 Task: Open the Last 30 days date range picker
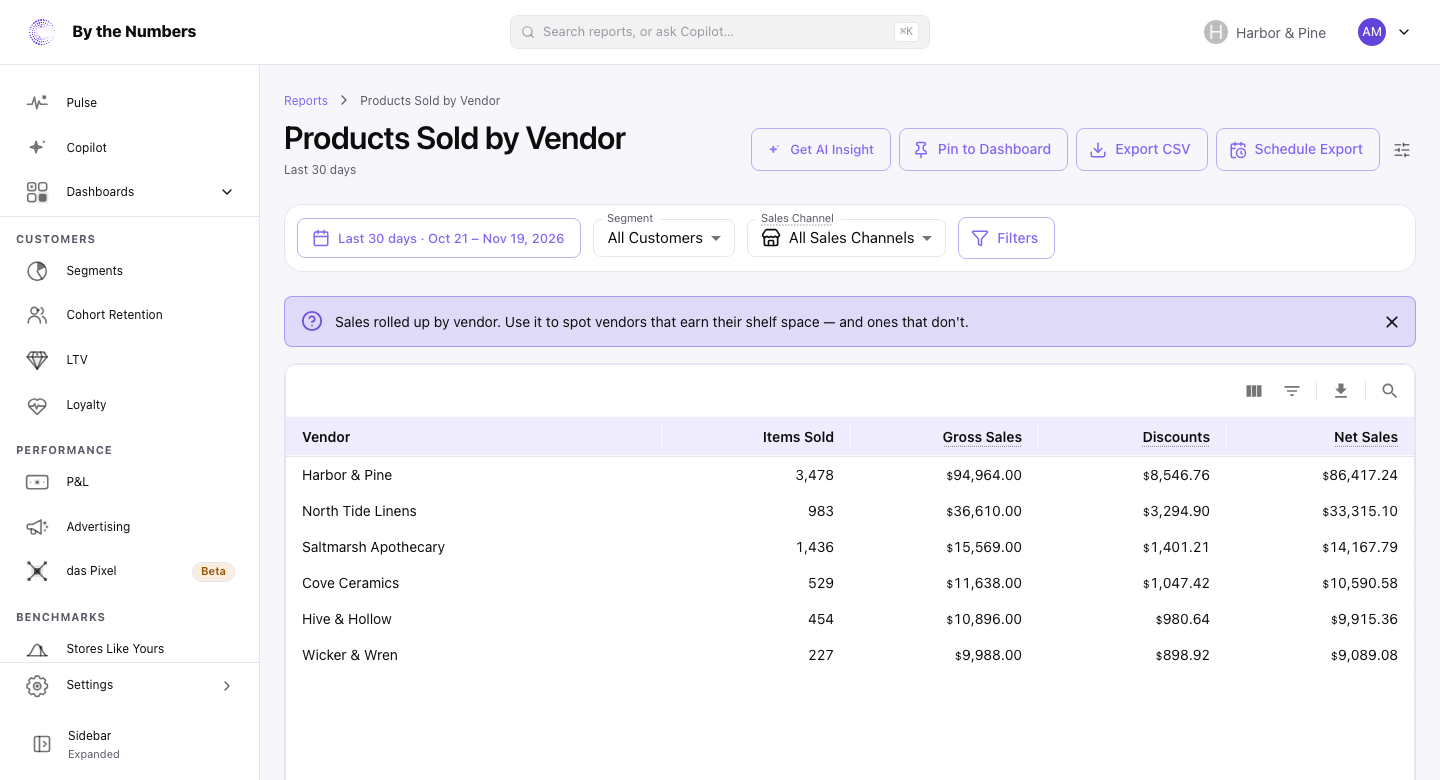pos(439,238)
